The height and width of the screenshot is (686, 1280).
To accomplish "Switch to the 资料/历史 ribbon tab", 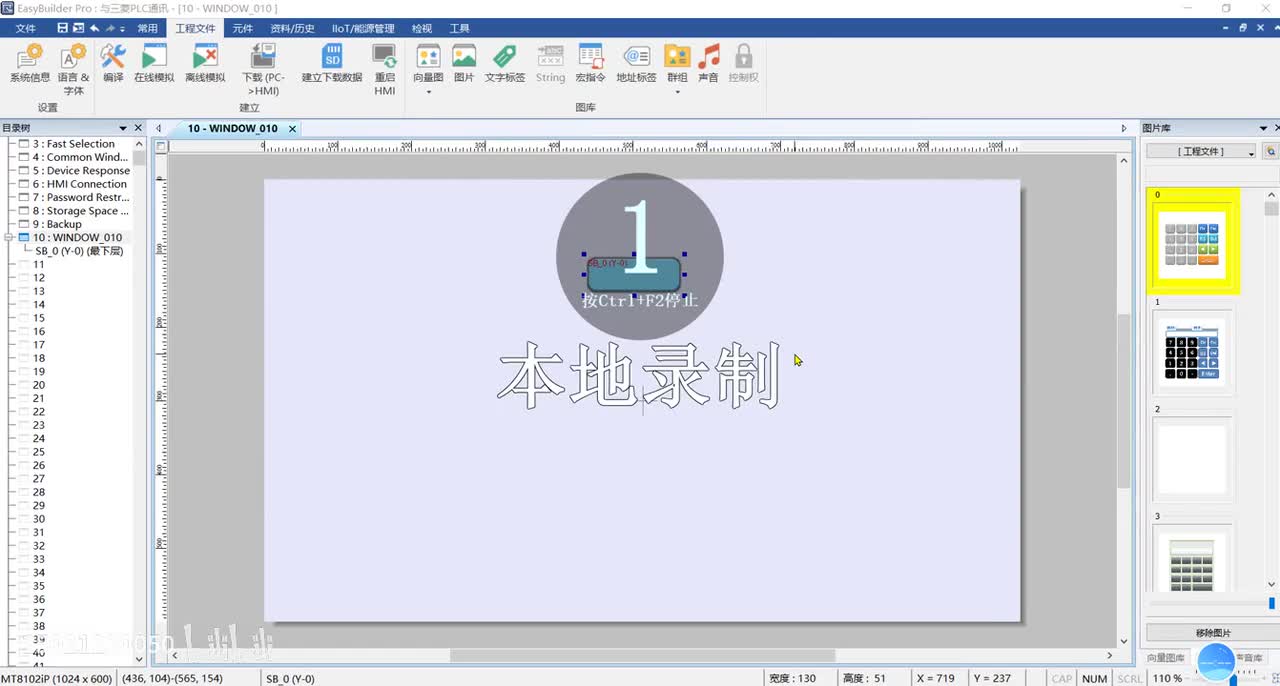I will [x=292, y=29].
